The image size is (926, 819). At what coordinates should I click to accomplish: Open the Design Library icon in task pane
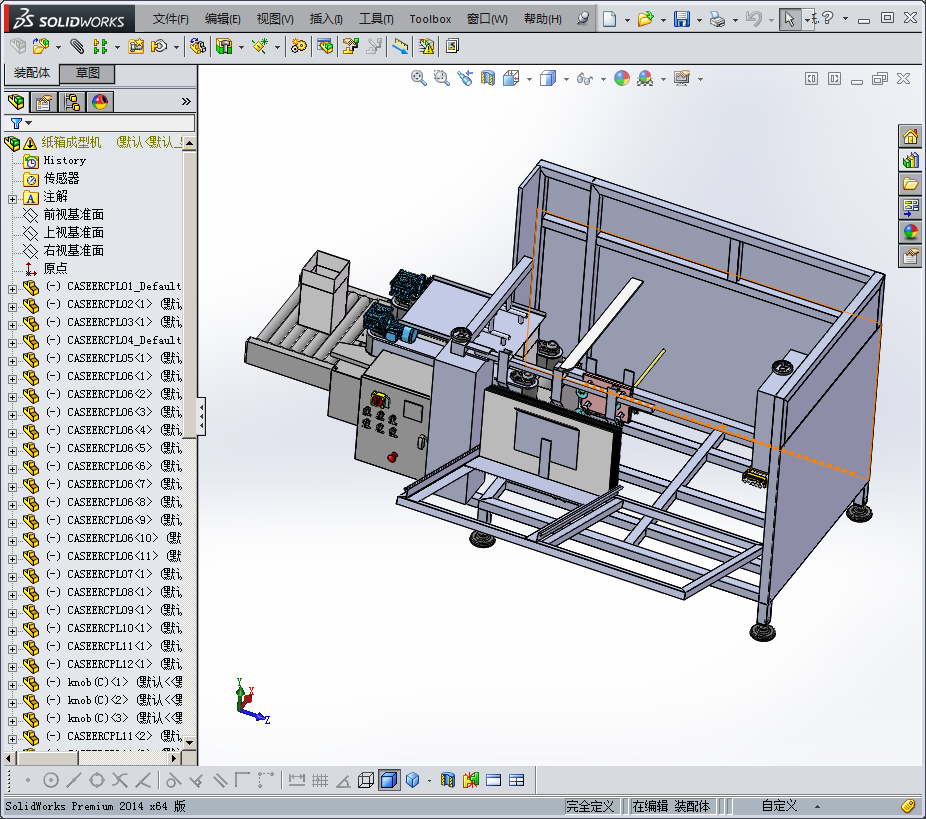(x=911, y=160)
